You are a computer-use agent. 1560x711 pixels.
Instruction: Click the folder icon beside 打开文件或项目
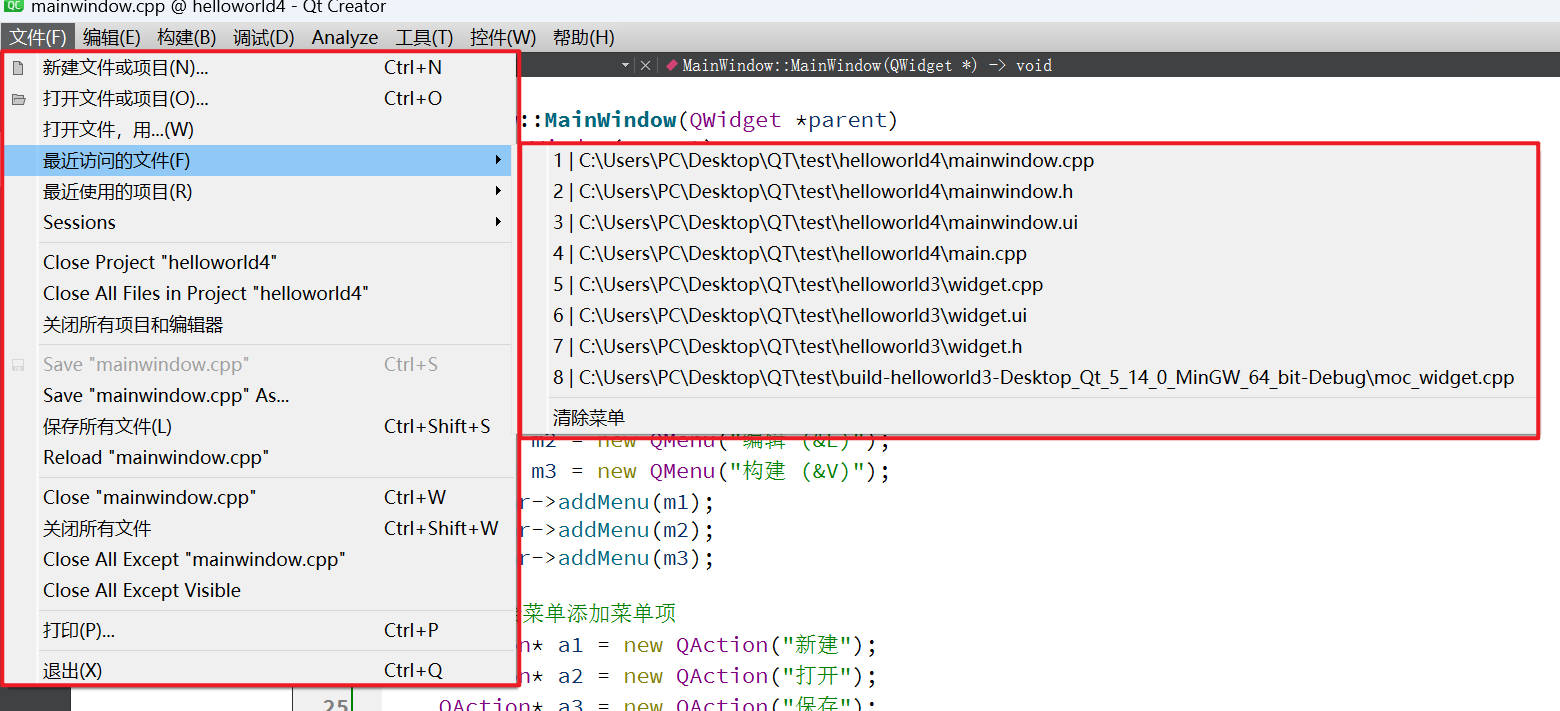(x=18, y=99)
